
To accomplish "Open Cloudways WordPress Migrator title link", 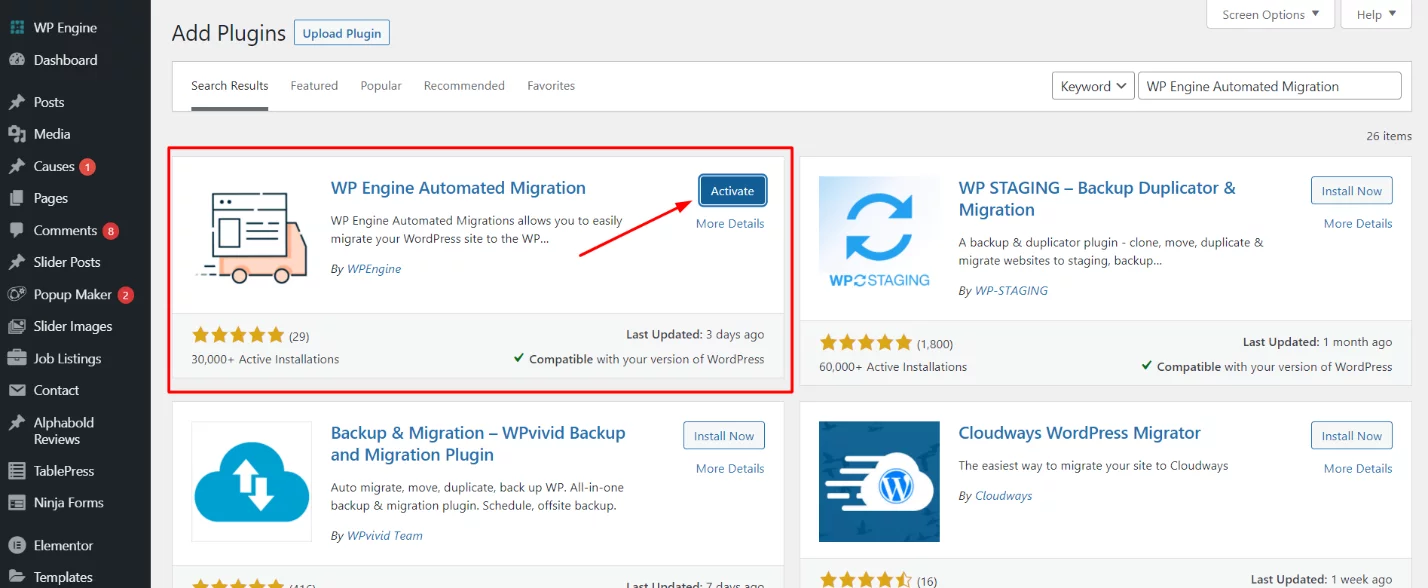I will 1080,433.
